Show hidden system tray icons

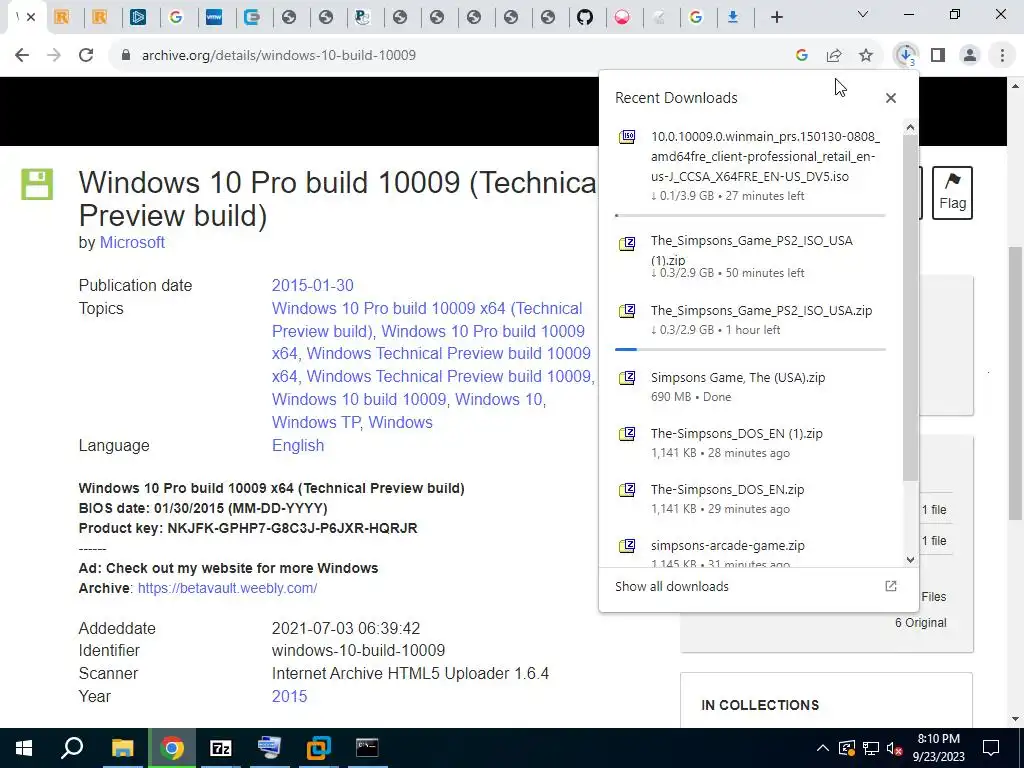pyautogui.click(x=823, y=748)
